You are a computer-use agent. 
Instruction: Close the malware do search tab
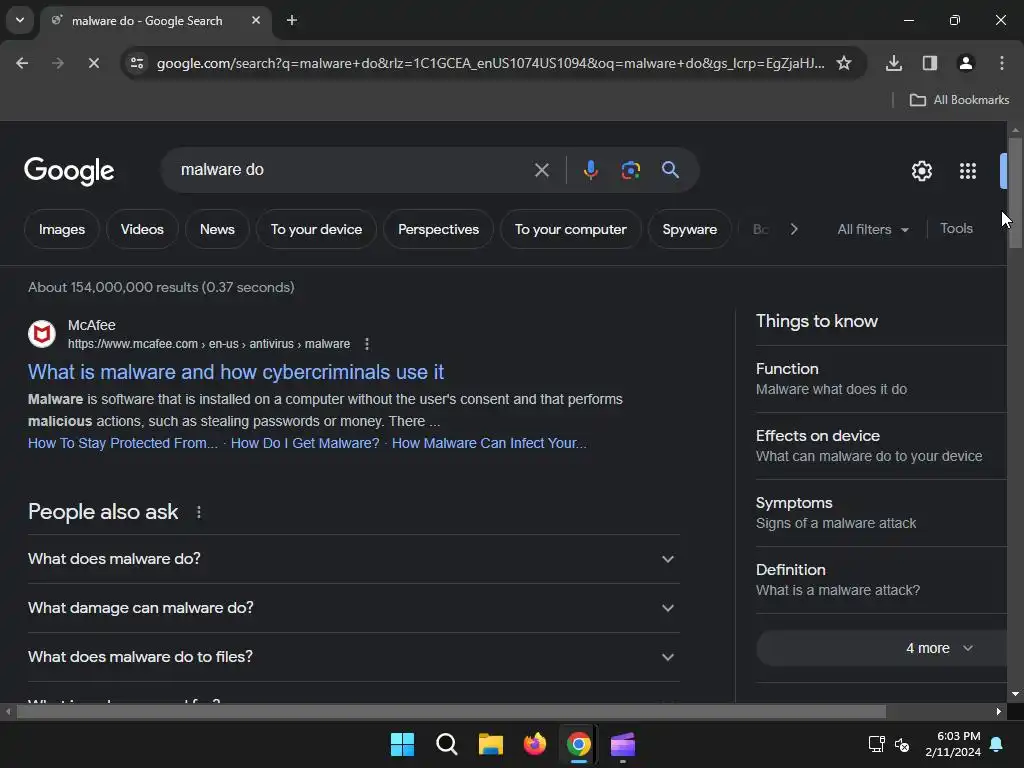(256, 20)
